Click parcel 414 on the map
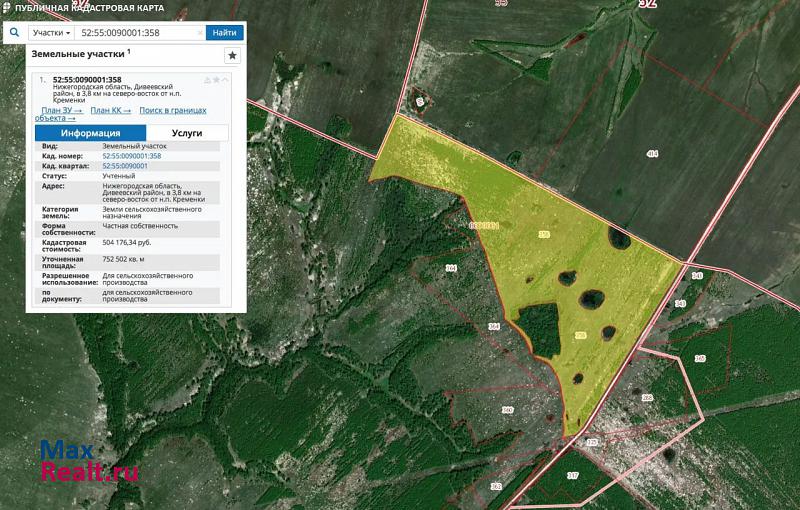The image size is (800, 510). point(652,154)
